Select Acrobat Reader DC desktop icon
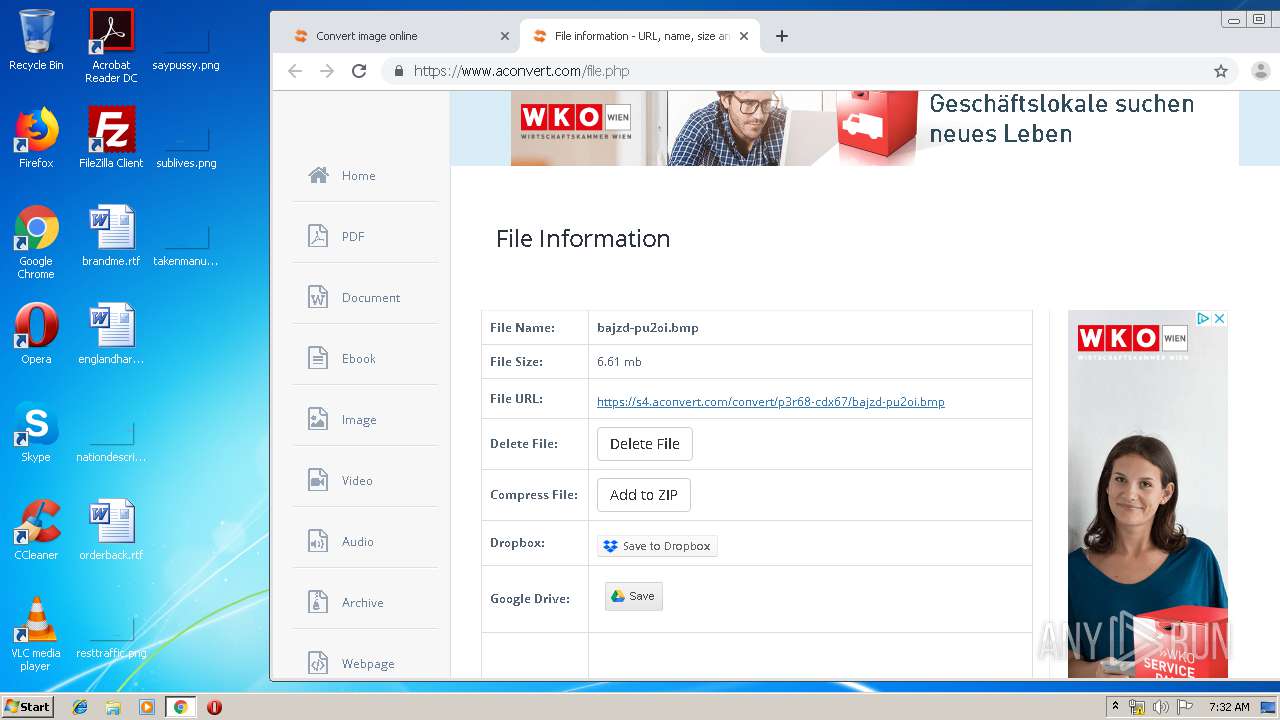Image resolution: width=1280 pixels, height=720 pixels. (x=111, y=46)
